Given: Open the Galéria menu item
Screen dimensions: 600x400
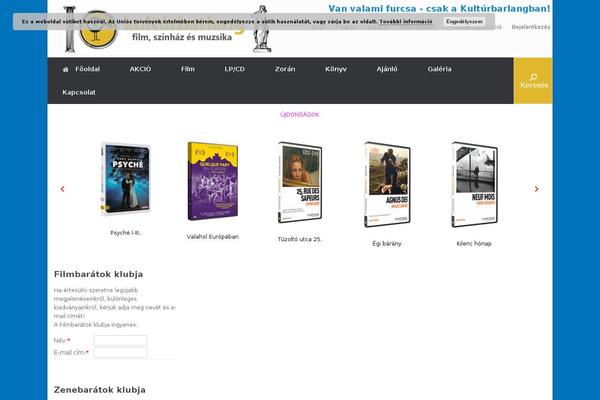Looking at the screenshot, I should 440,69.
